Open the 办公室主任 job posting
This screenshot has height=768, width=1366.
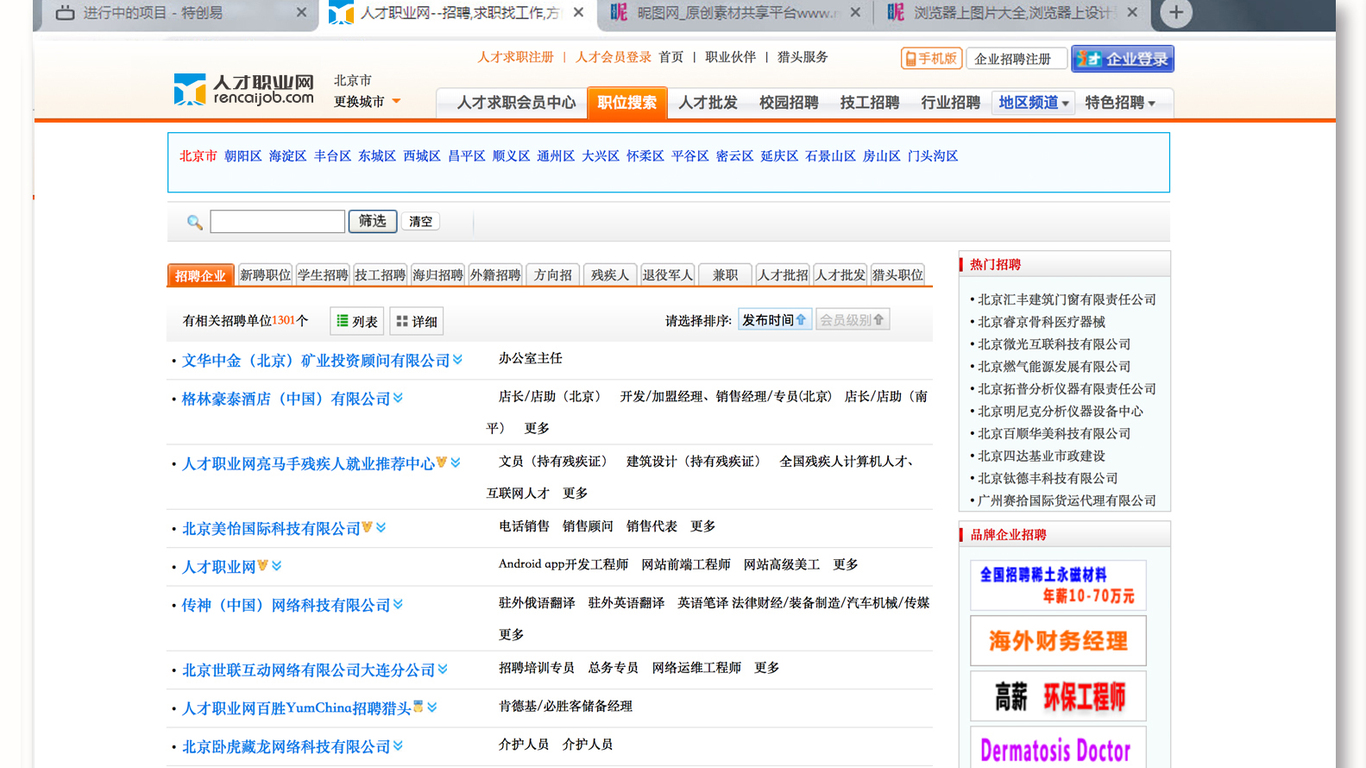click(530, 358)
